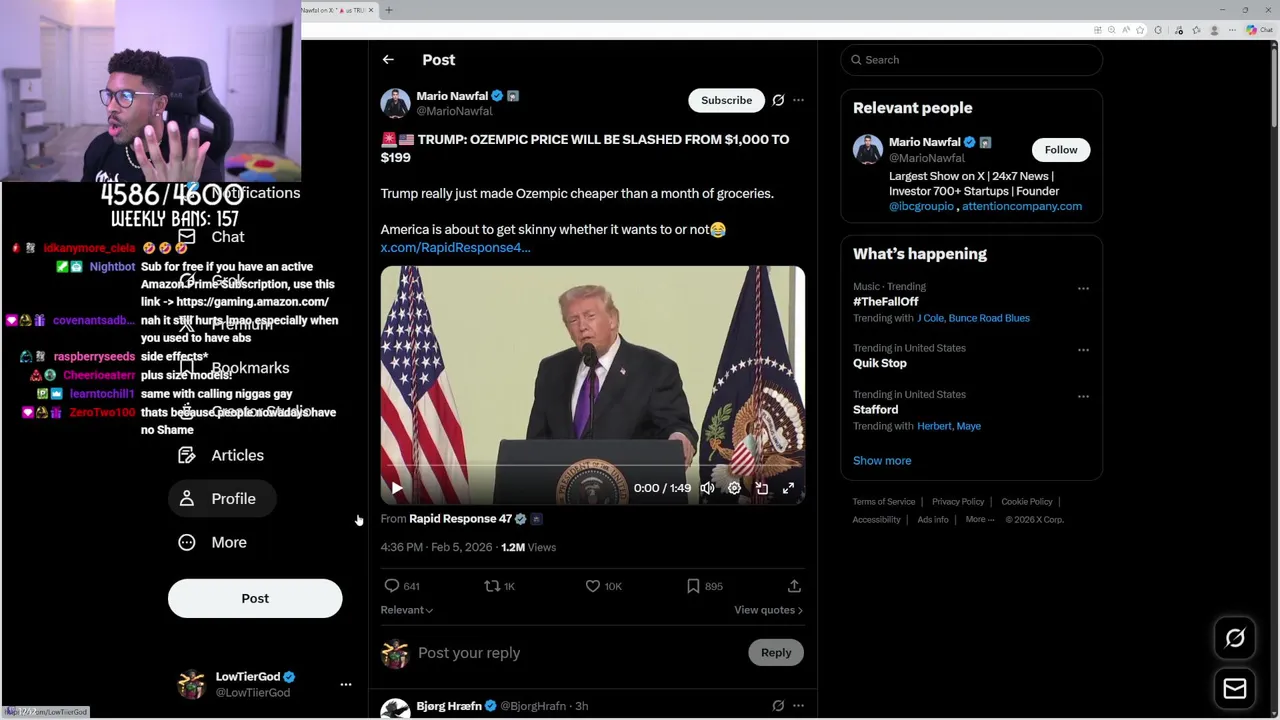This screenshot has width=1280, height=720.
Task: Open LowTierGod account options menu
Action: [x=346, y=685]
